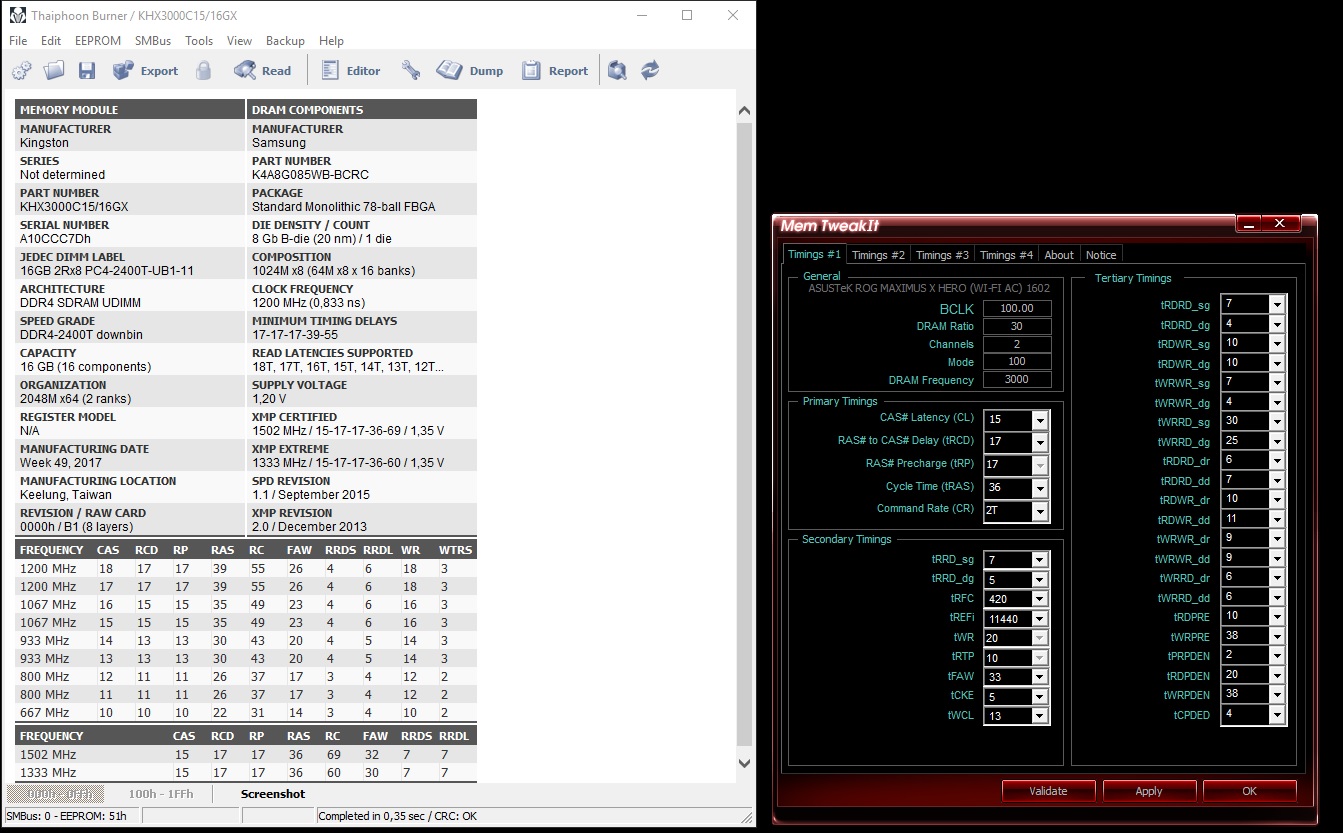Switch to Timings #2 tab in Mem TweakIt

878,255
